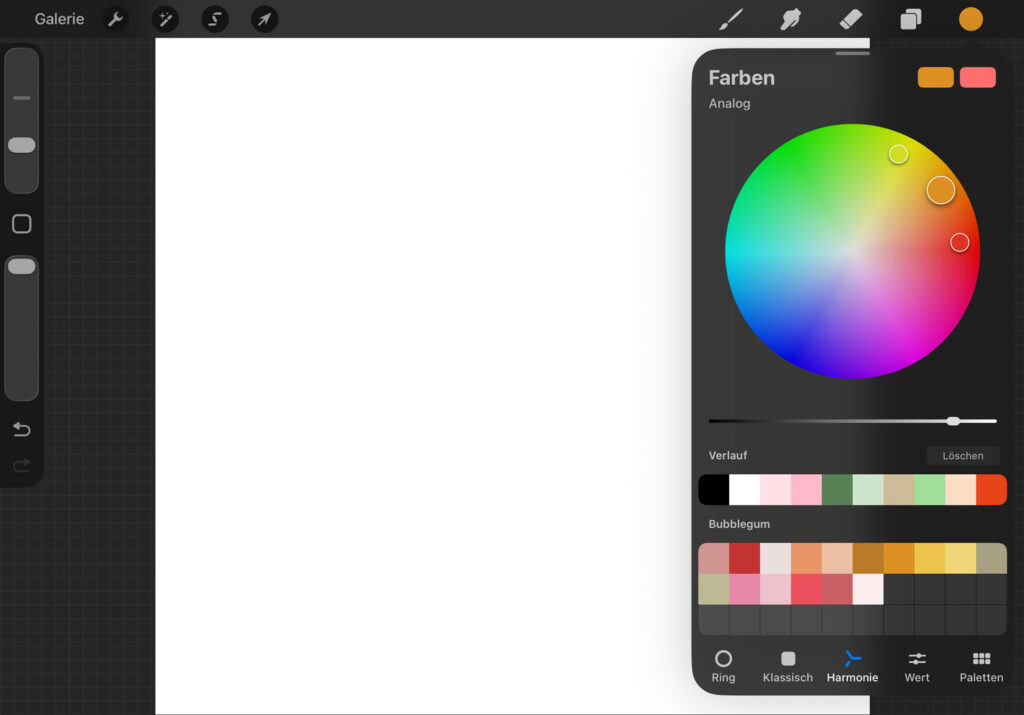1024x715 pixels.
Task: Select the light pink Verlauf swatch
Action: 776,490
